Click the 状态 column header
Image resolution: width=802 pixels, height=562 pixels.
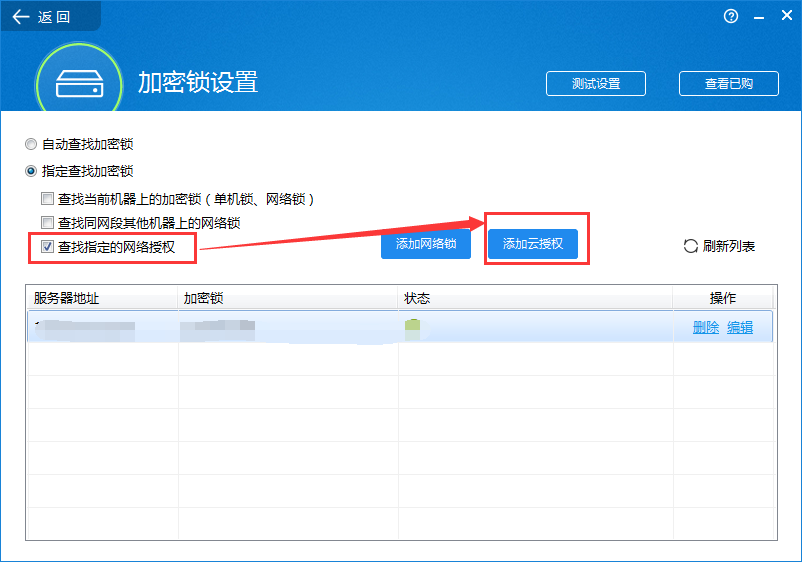(x=535, y=298)
